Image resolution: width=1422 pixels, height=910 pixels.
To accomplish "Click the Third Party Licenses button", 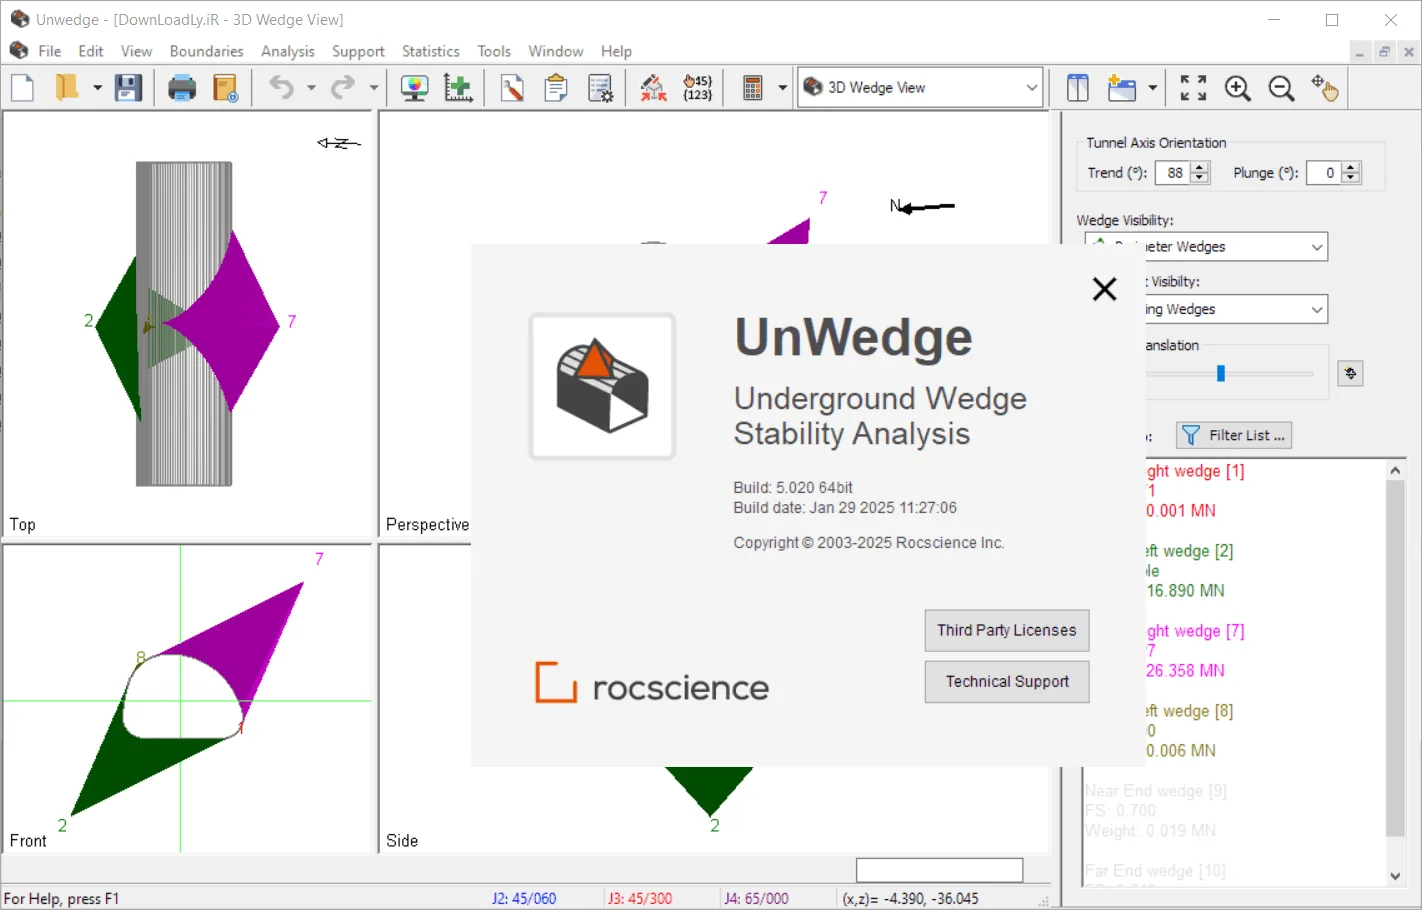I will (x=1007, y=631).
